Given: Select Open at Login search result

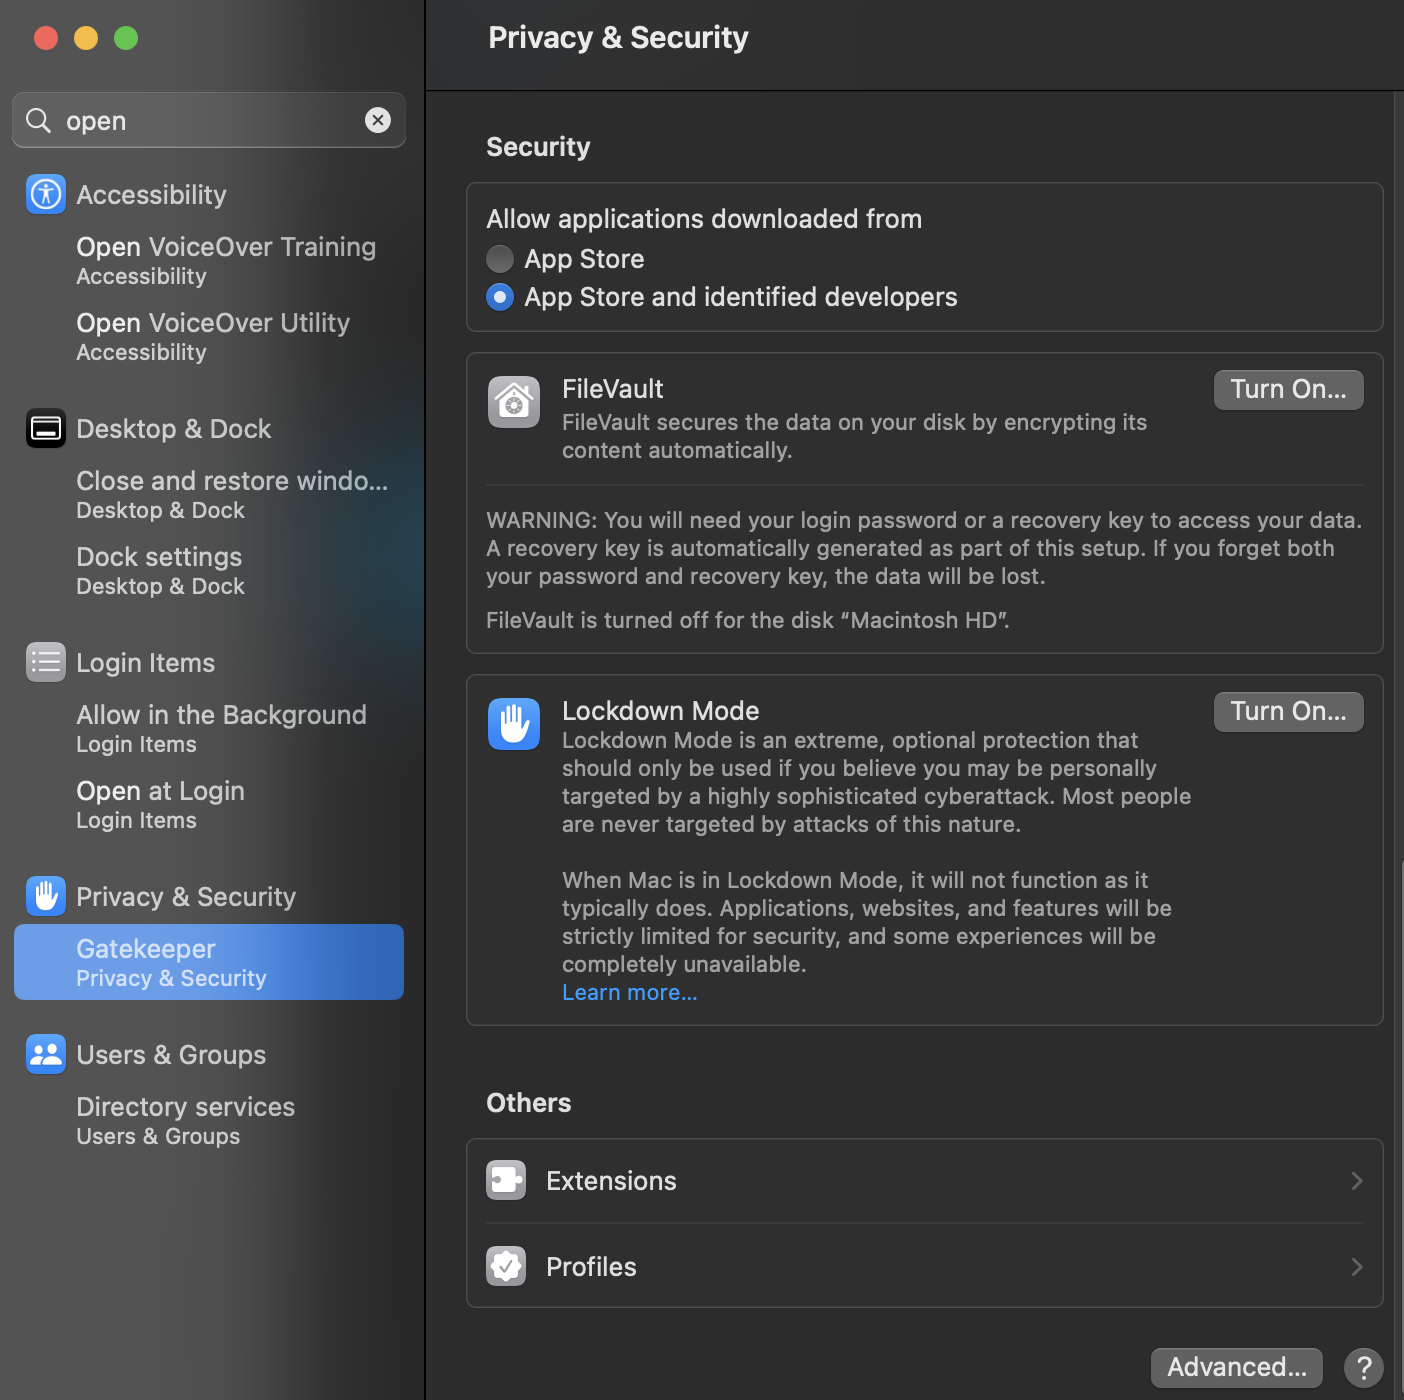Looking at the screenshot, I should pyautogui.click(x=161, y=804).
